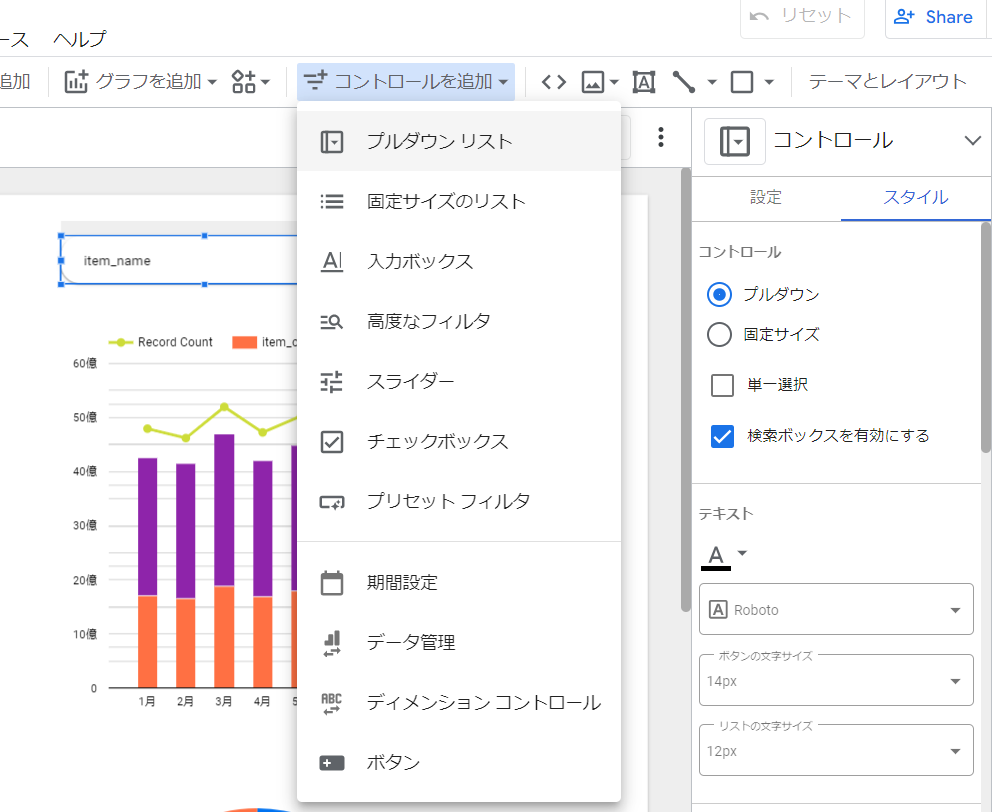Viewport: 992px width, 812px height.
Task: Choose 固定サイズのリスト from the menu
Action: click(459, 201)
